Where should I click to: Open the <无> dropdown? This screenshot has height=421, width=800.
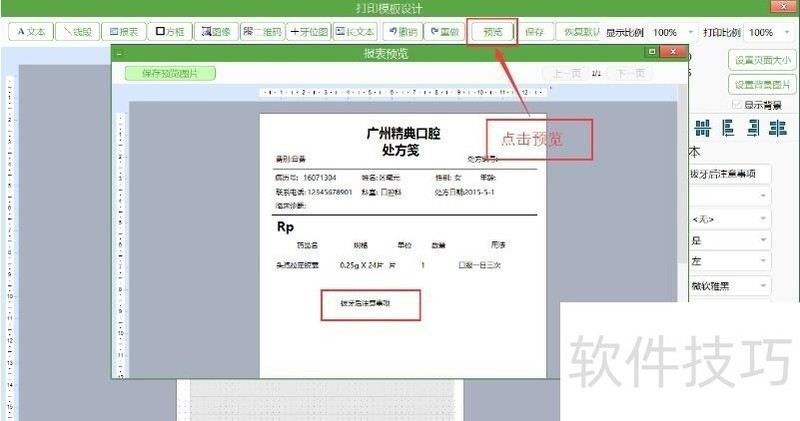(730, 219)
